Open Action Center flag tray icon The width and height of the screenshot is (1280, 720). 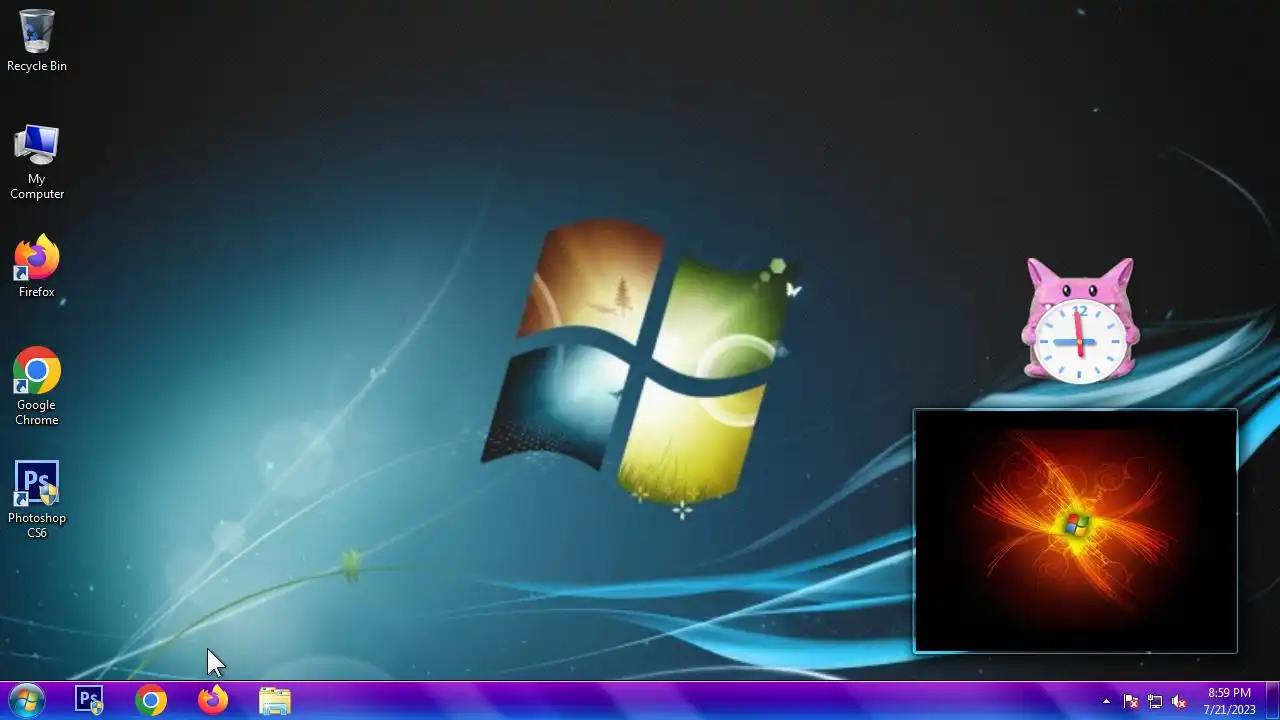(x=1131, y=701)
